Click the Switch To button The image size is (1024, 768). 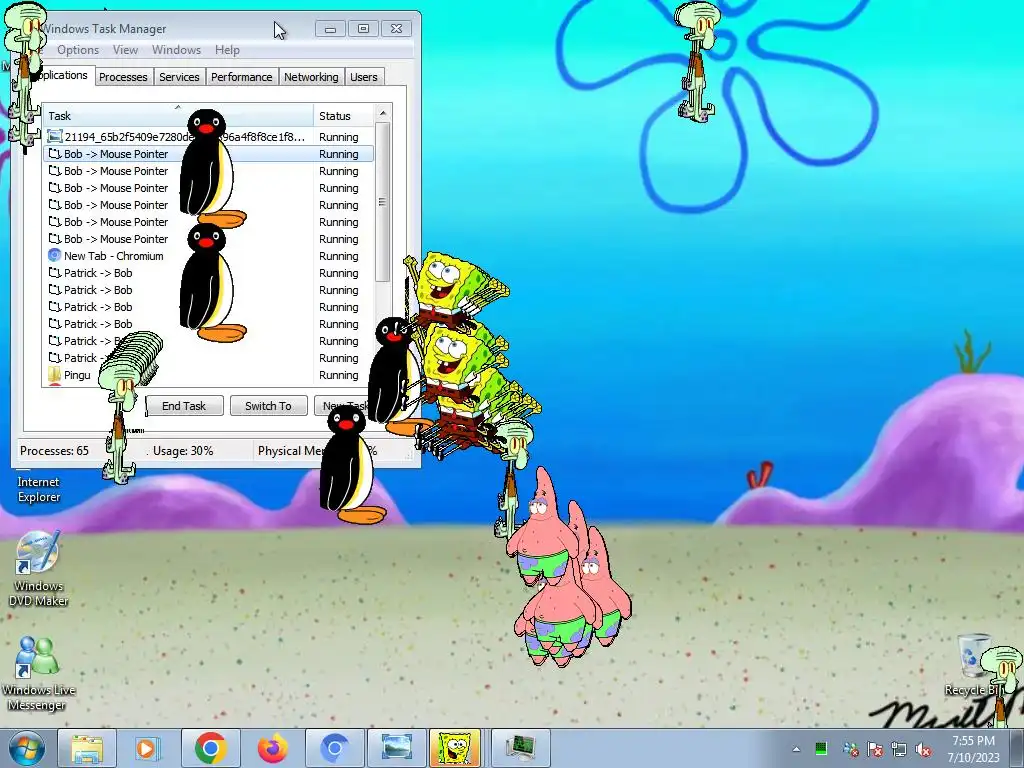pos(268,406)
